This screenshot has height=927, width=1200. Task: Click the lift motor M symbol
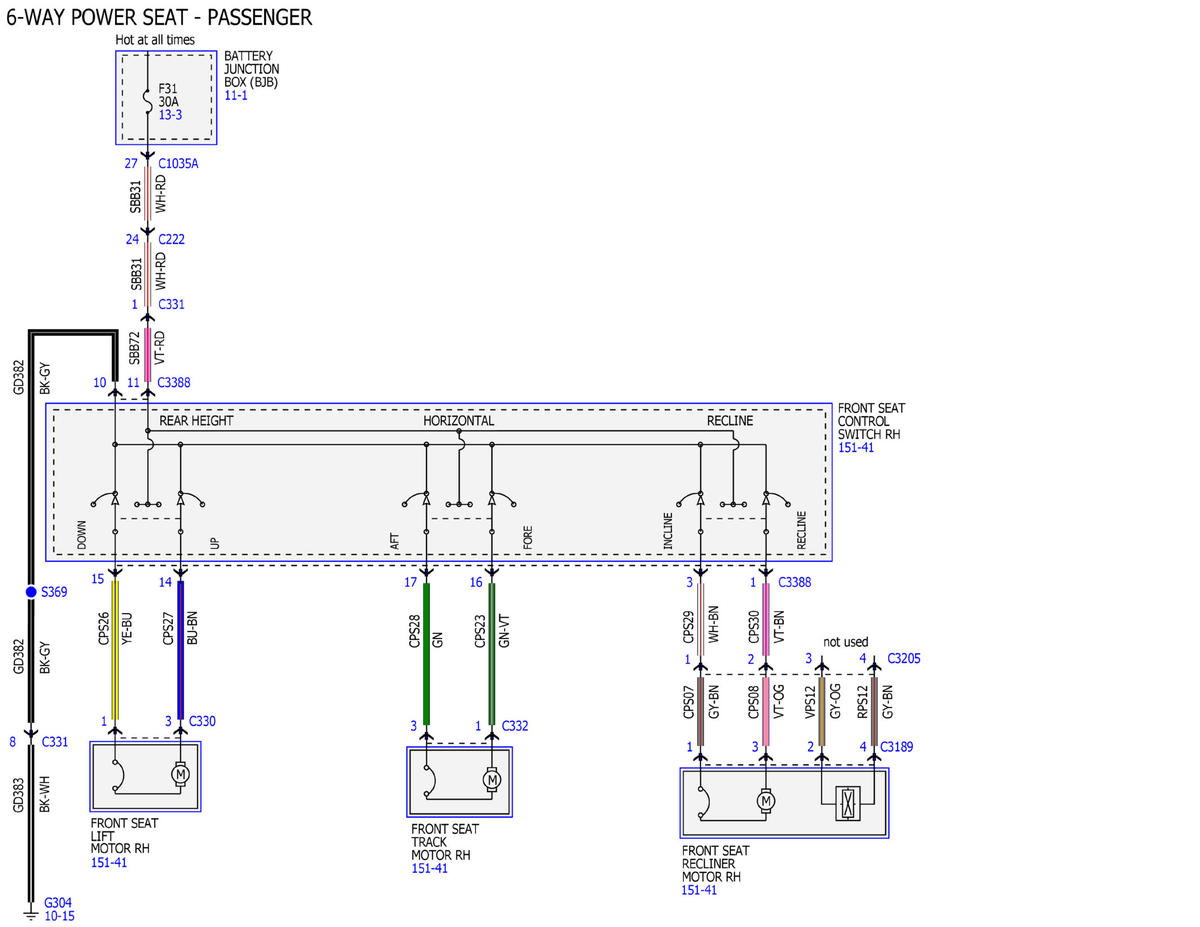coord(181,773)
